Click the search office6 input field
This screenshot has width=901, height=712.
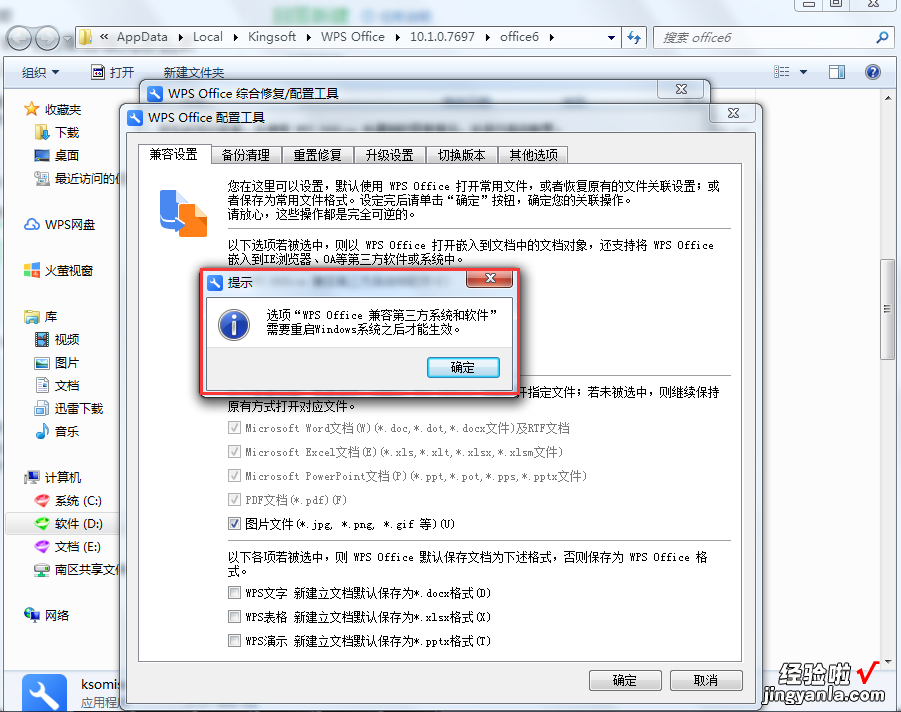point(765,38)
